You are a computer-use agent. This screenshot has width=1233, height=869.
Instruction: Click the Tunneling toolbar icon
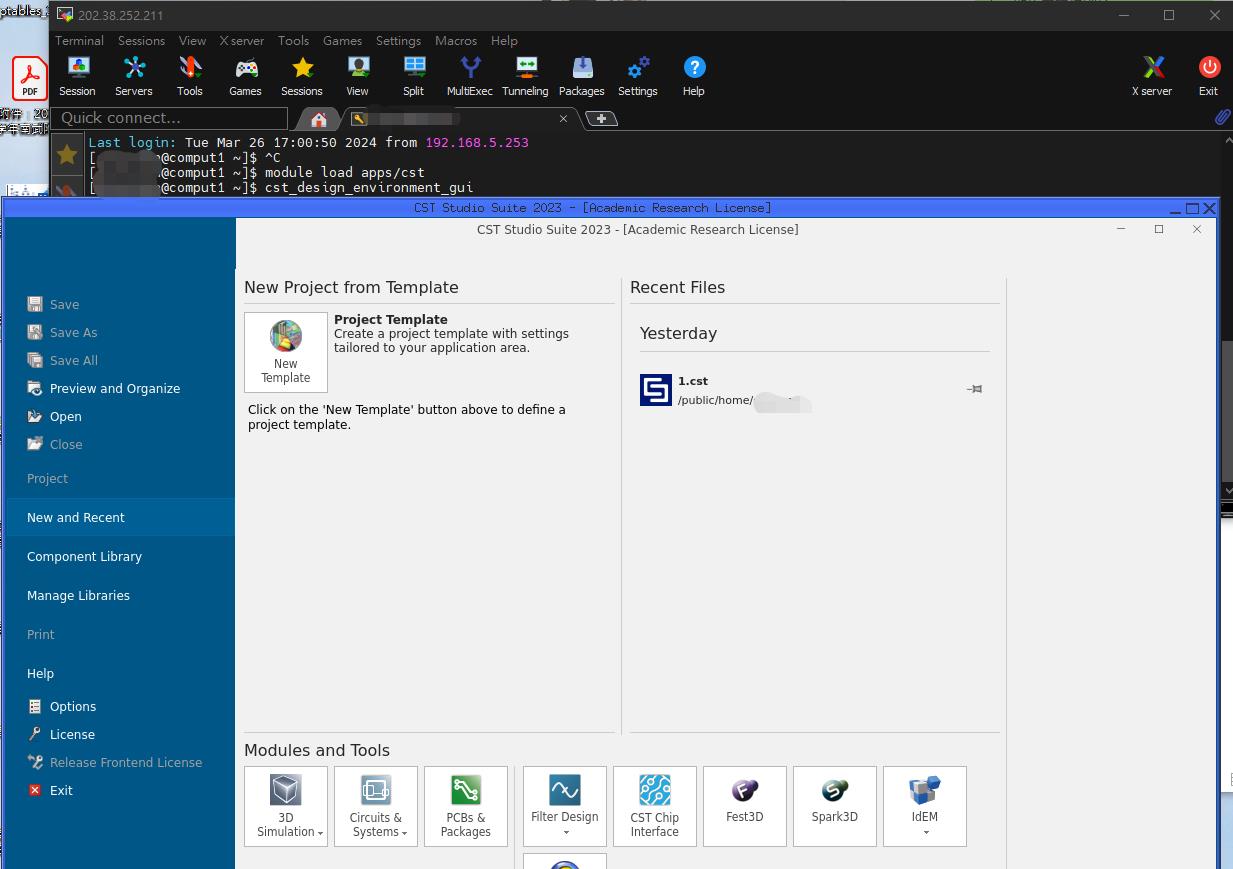click(525, 76)
